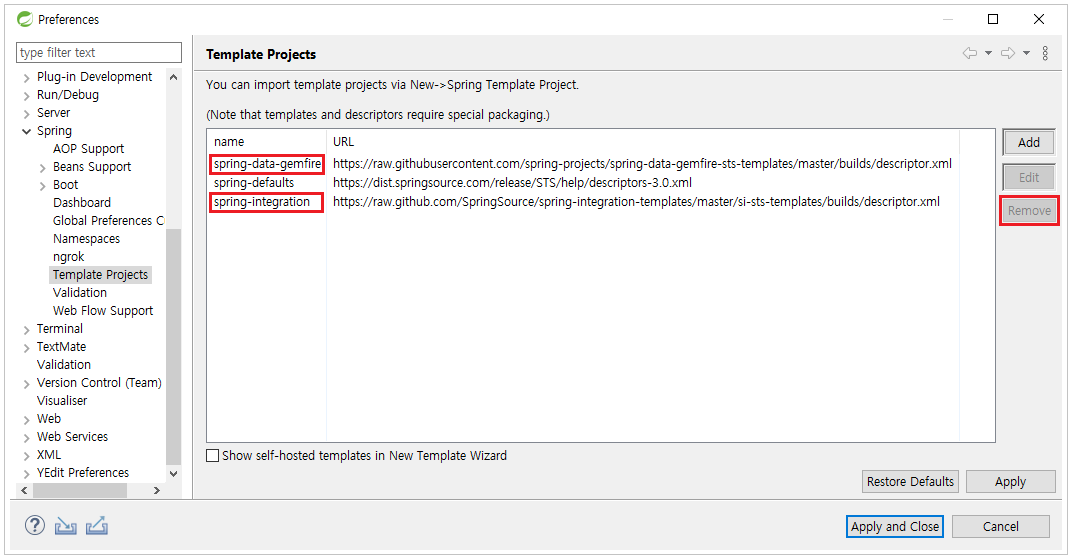The image size is (1072, 558).
Task: Expand the Run/Debug node
Action: coord(27,96)
